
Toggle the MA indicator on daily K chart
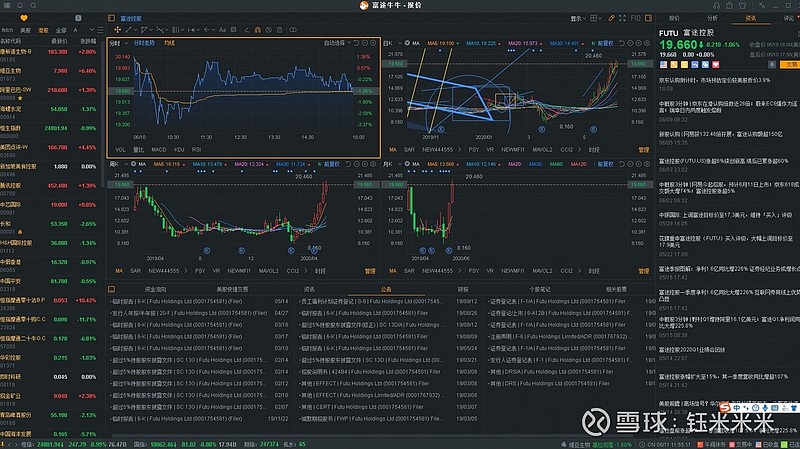click(390, 148)
